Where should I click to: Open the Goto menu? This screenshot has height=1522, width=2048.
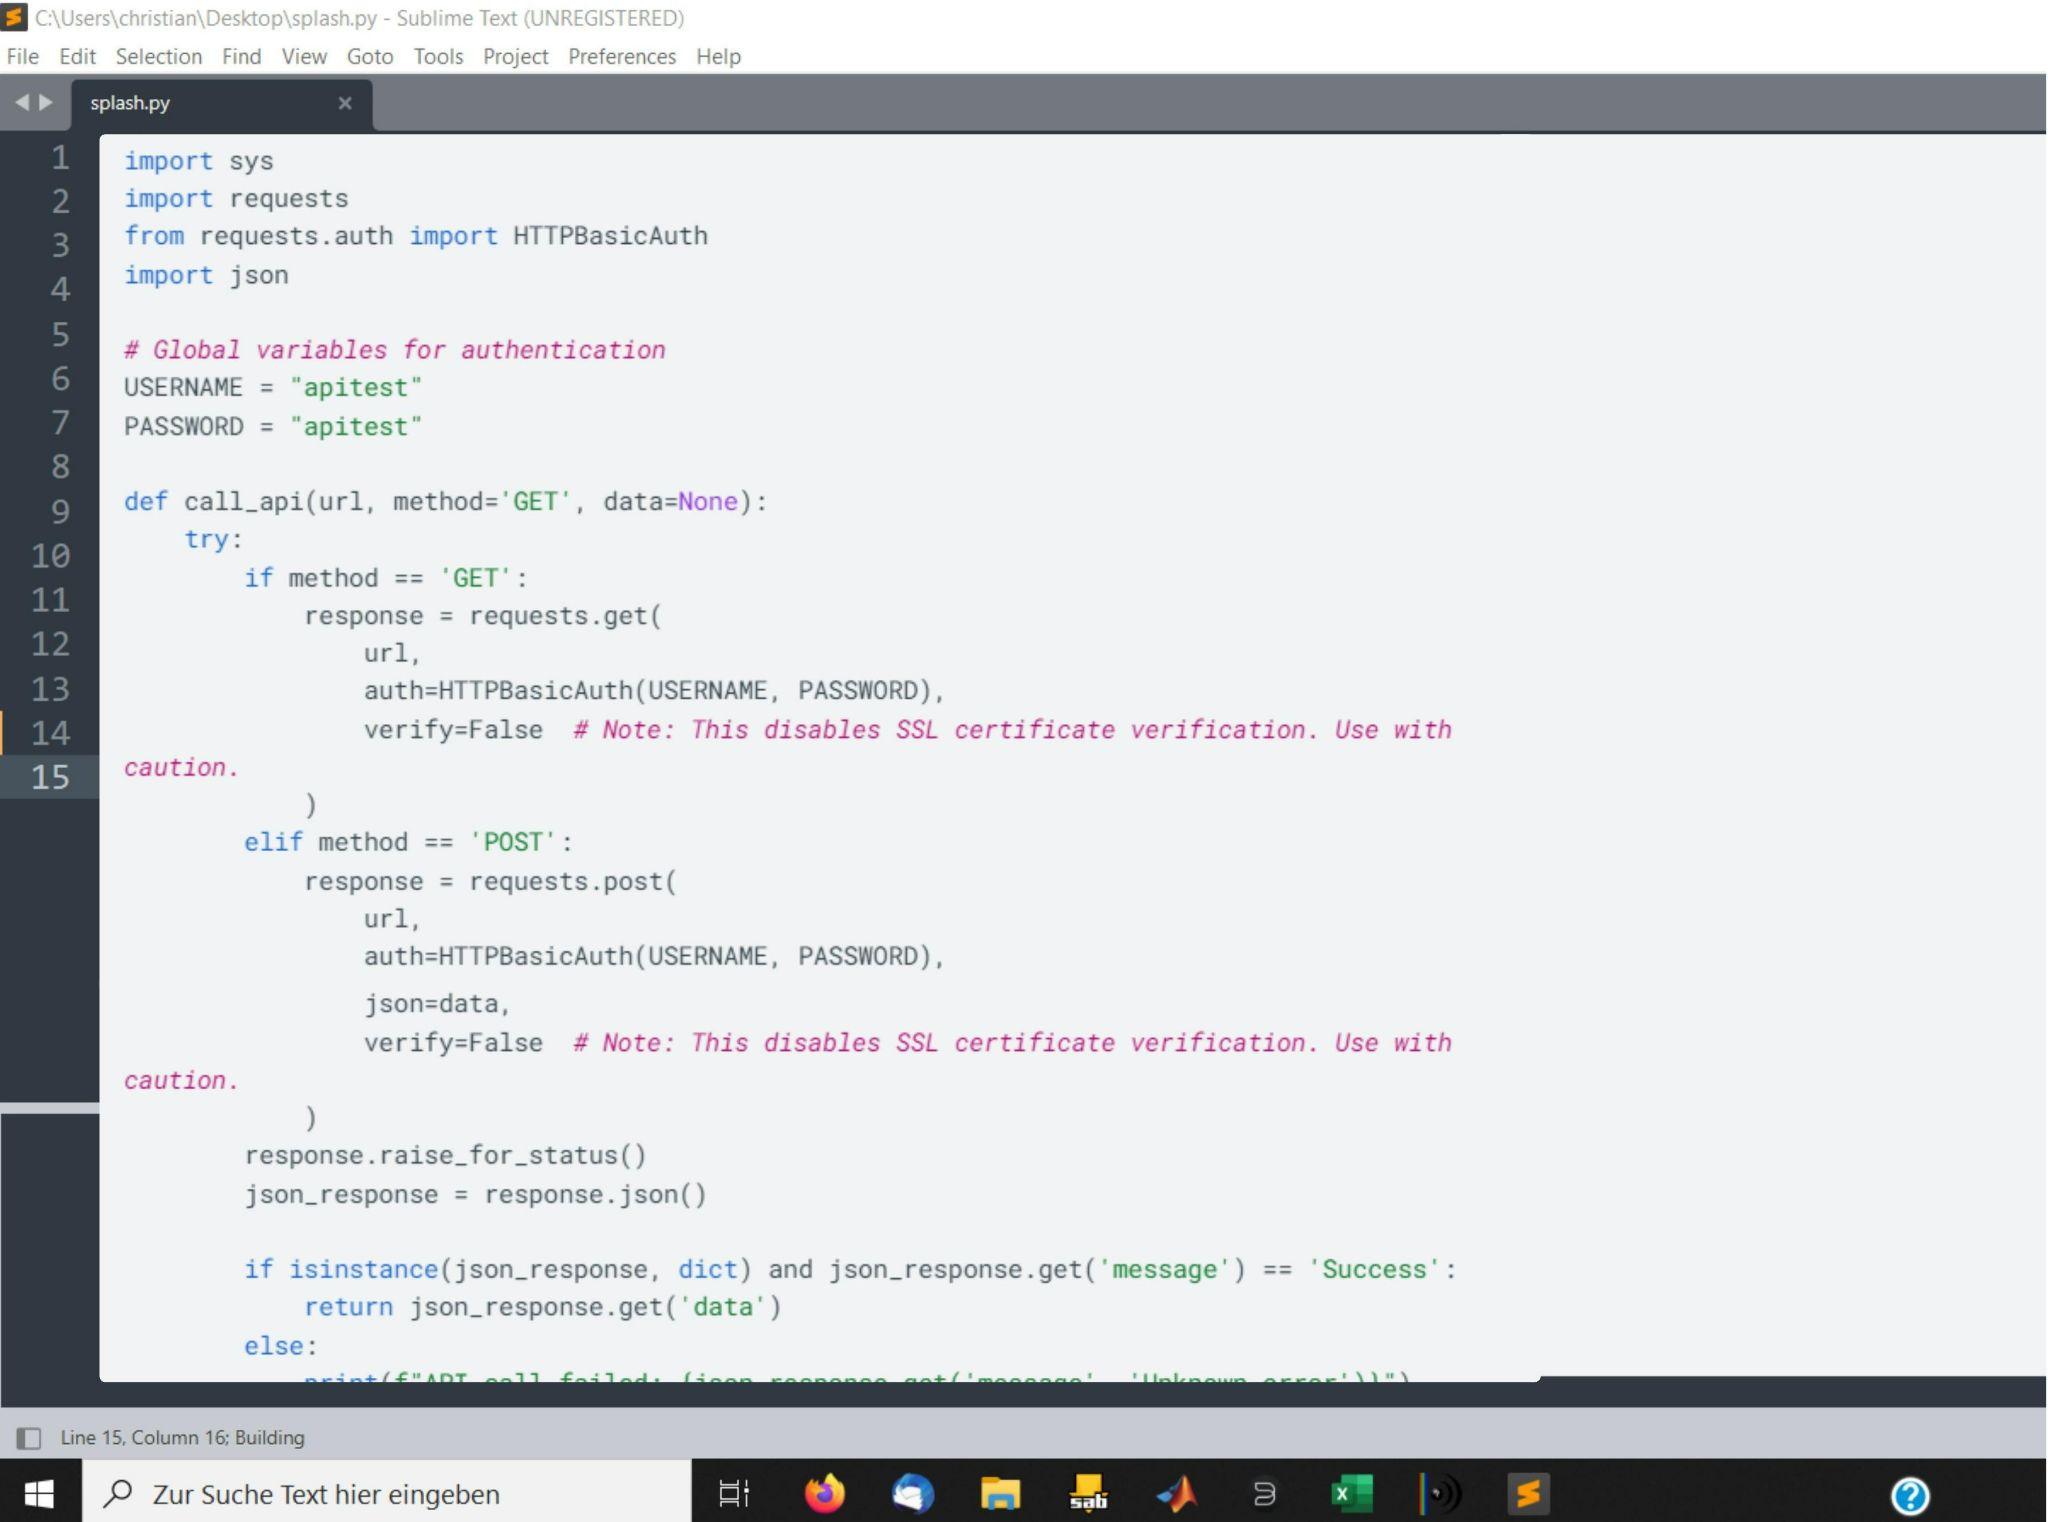point(369,56)
